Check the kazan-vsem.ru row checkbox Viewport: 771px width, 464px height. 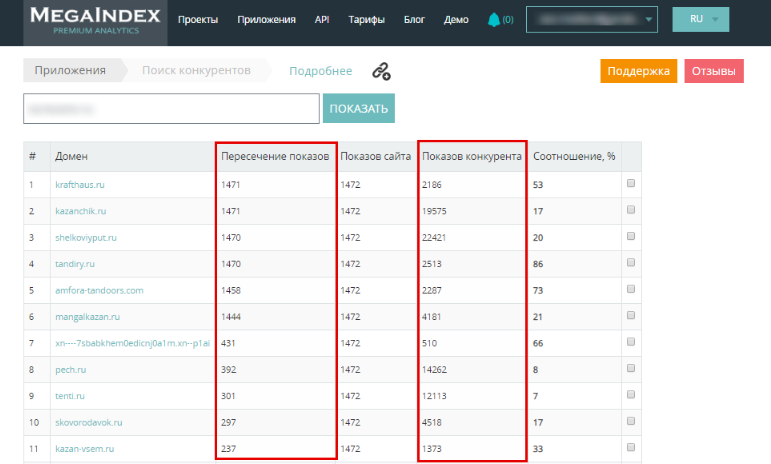click(631, 448)
